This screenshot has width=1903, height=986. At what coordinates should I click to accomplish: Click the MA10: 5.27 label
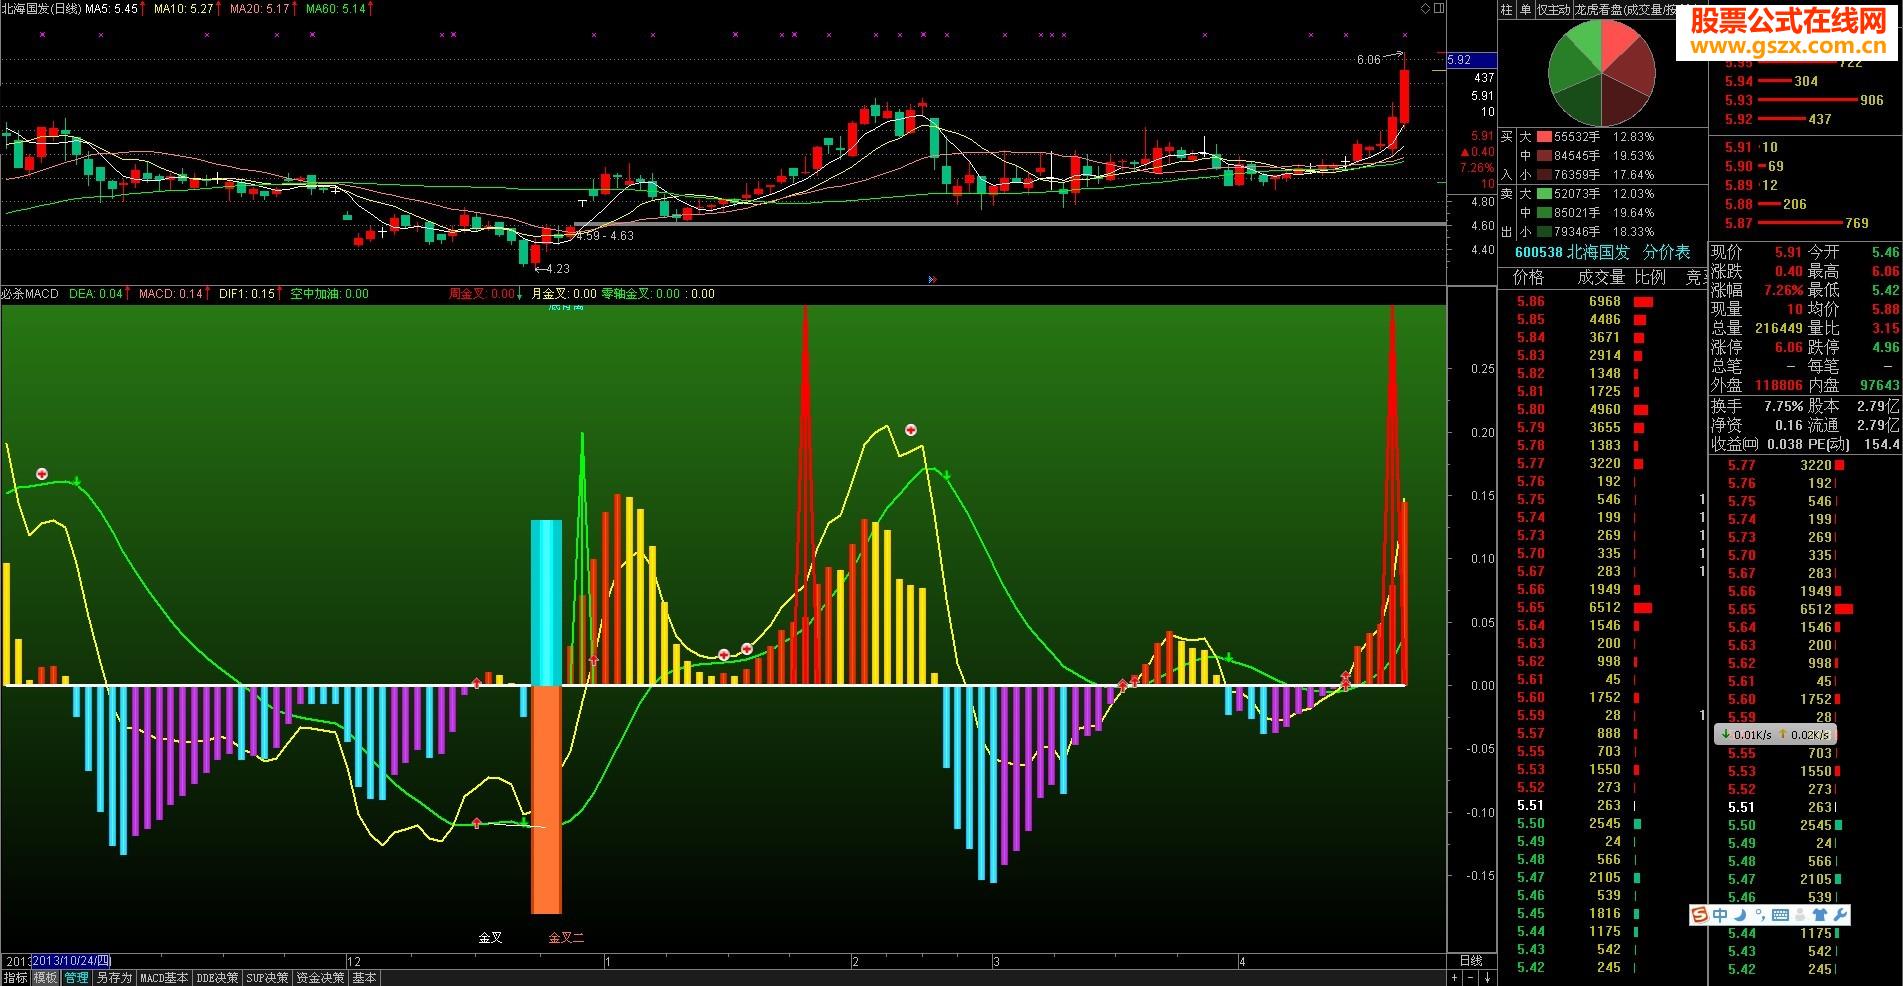tap(184, 8)
